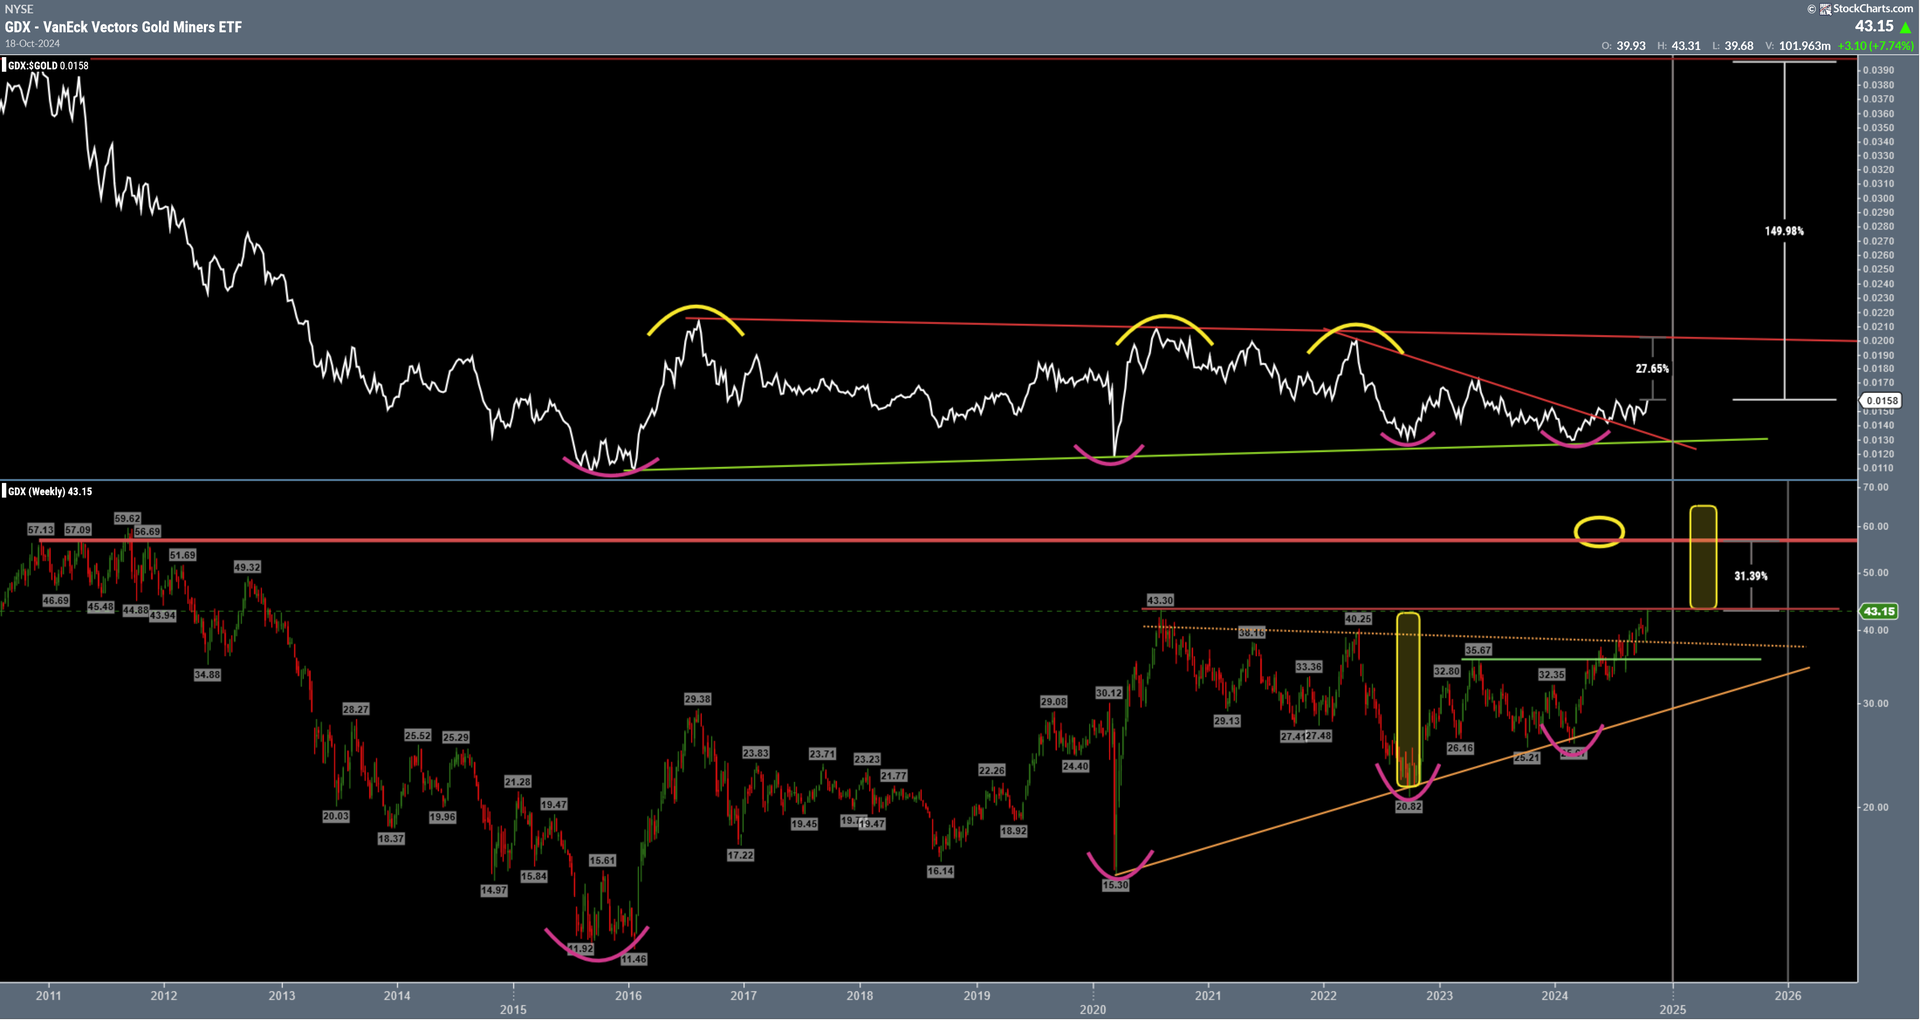Click the 23.83 price label
This screenshot has height=1020, width=1920.
756,753
